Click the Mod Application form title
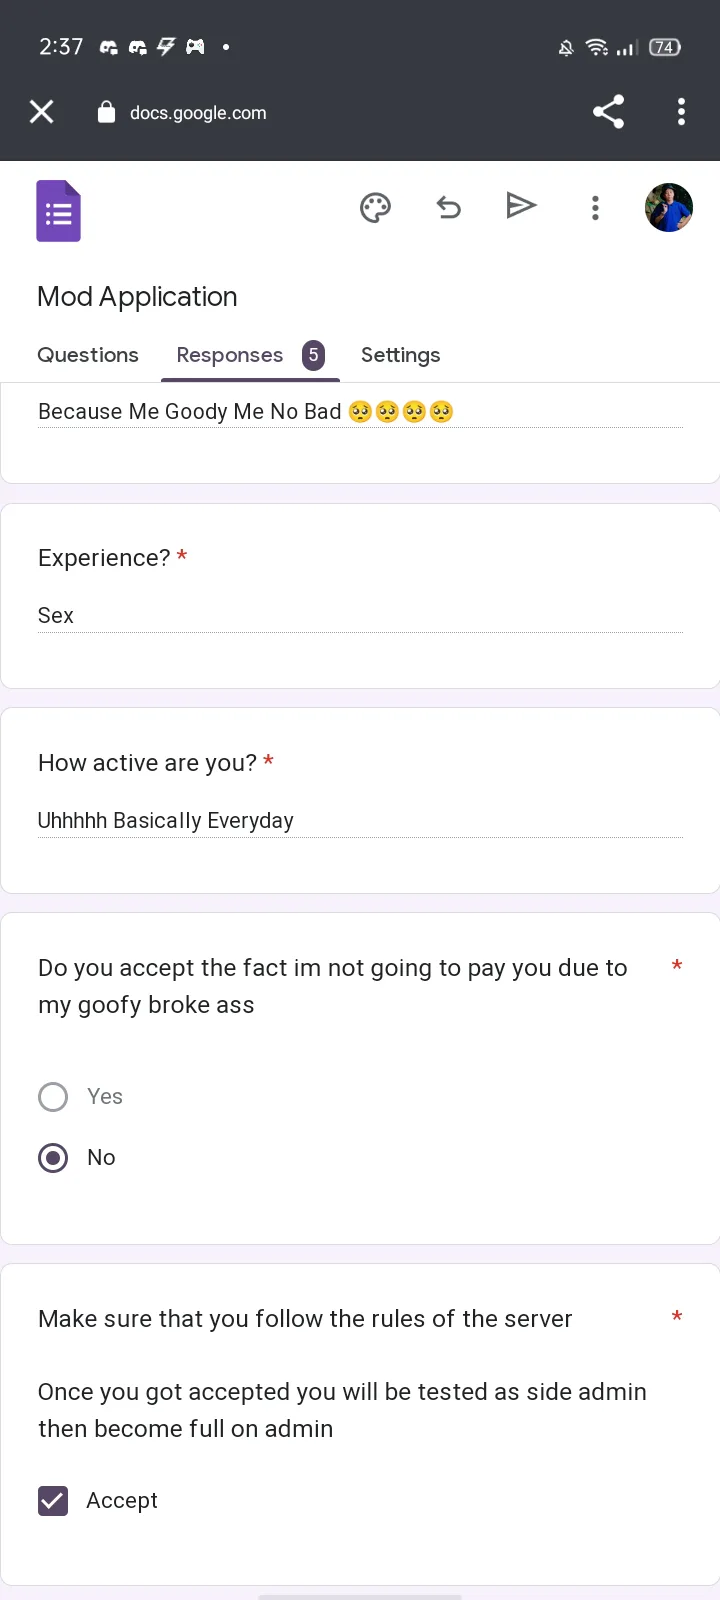 pyautogui.click(x=138, y=297)
